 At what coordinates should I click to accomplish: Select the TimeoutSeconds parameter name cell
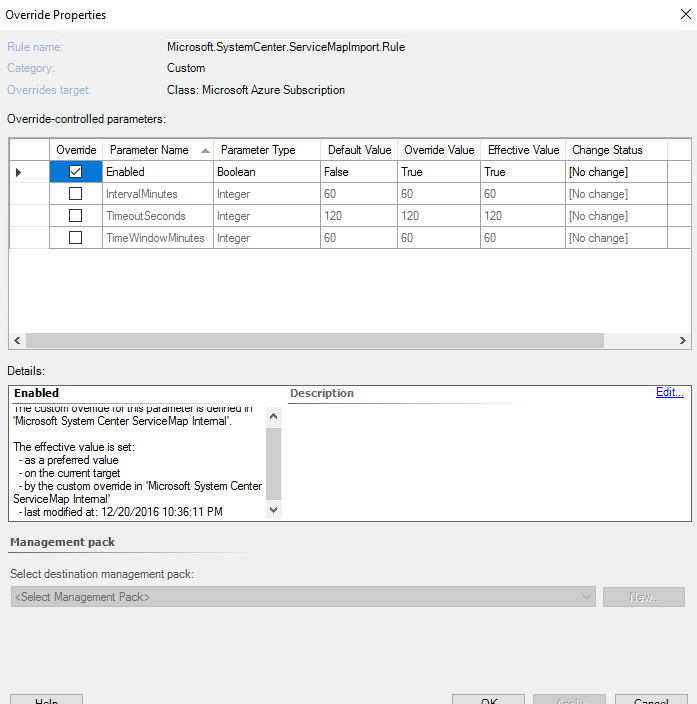(x=158, y=216)
